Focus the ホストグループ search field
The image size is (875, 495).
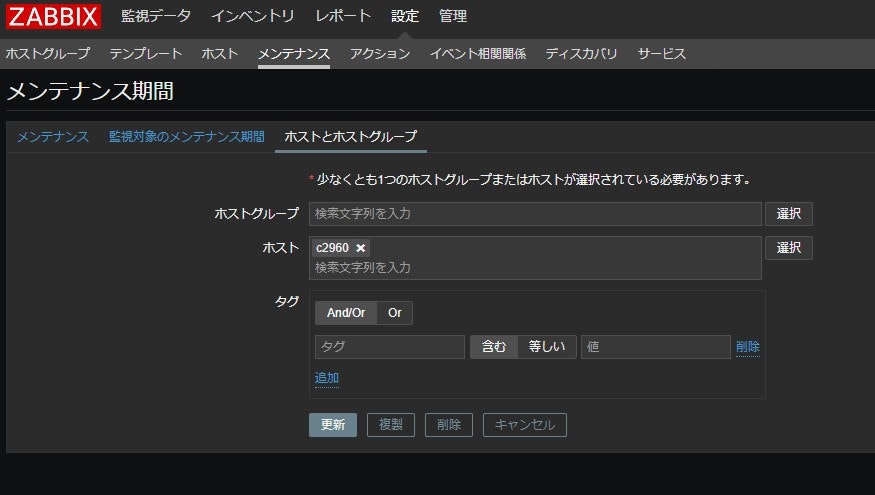tap(535, 214)
